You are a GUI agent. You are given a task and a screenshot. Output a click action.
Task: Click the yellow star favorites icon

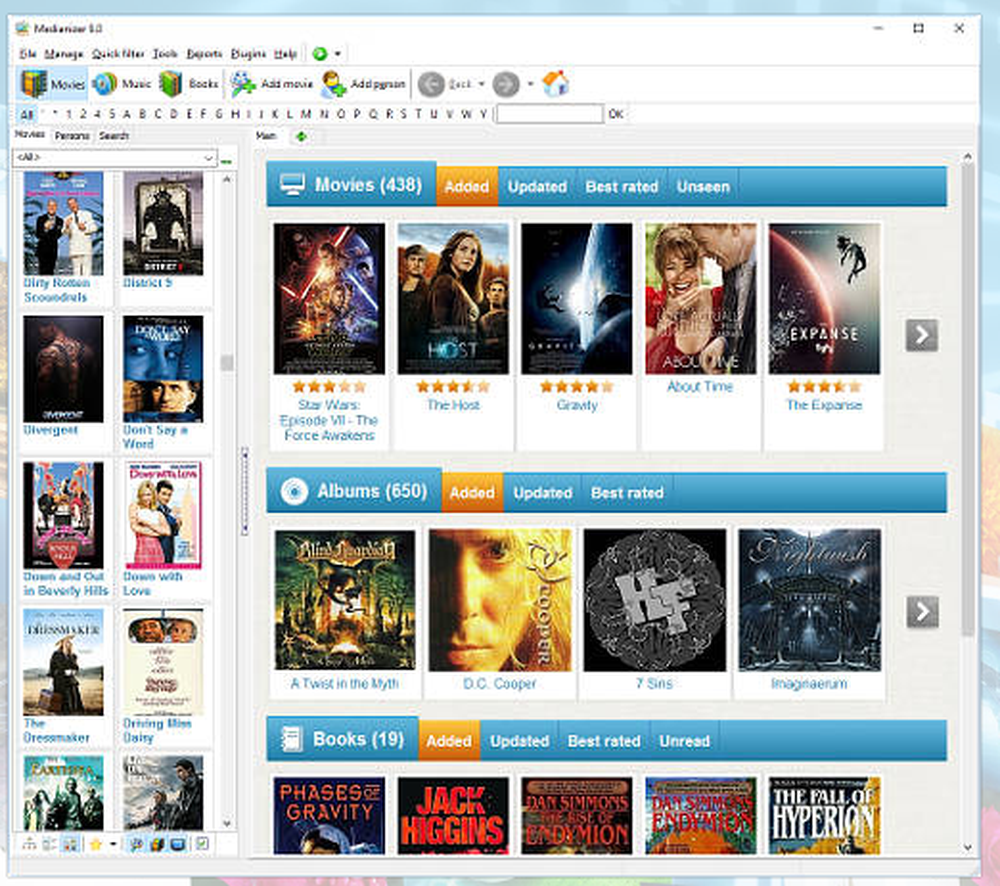(96, 844)
